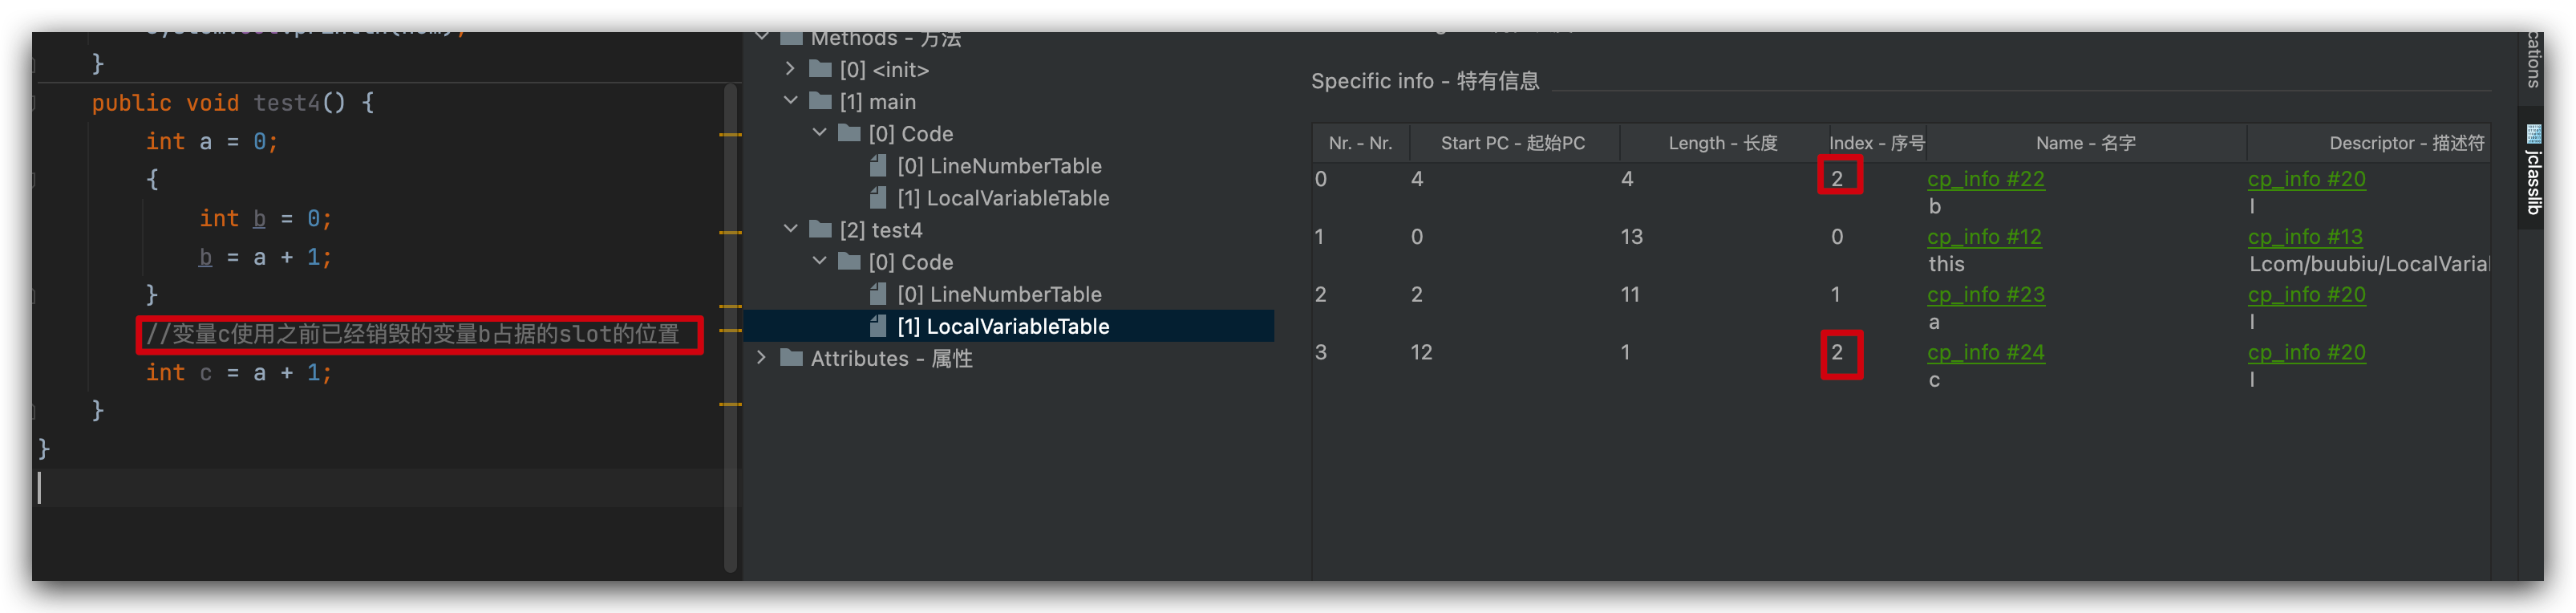Click the folder icon of [0] <init>

click(821, 69)
